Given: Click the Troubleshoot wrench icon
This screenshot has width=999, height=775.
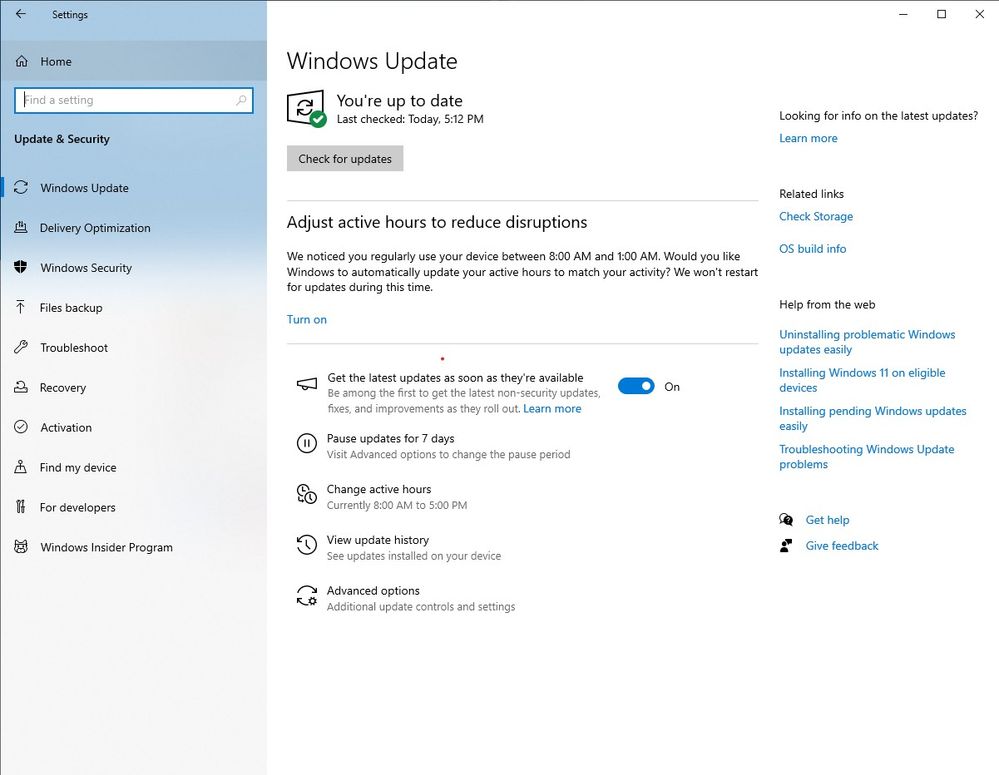Looking at the screenshot, I should pyautogui.click(x=21, y=347).
